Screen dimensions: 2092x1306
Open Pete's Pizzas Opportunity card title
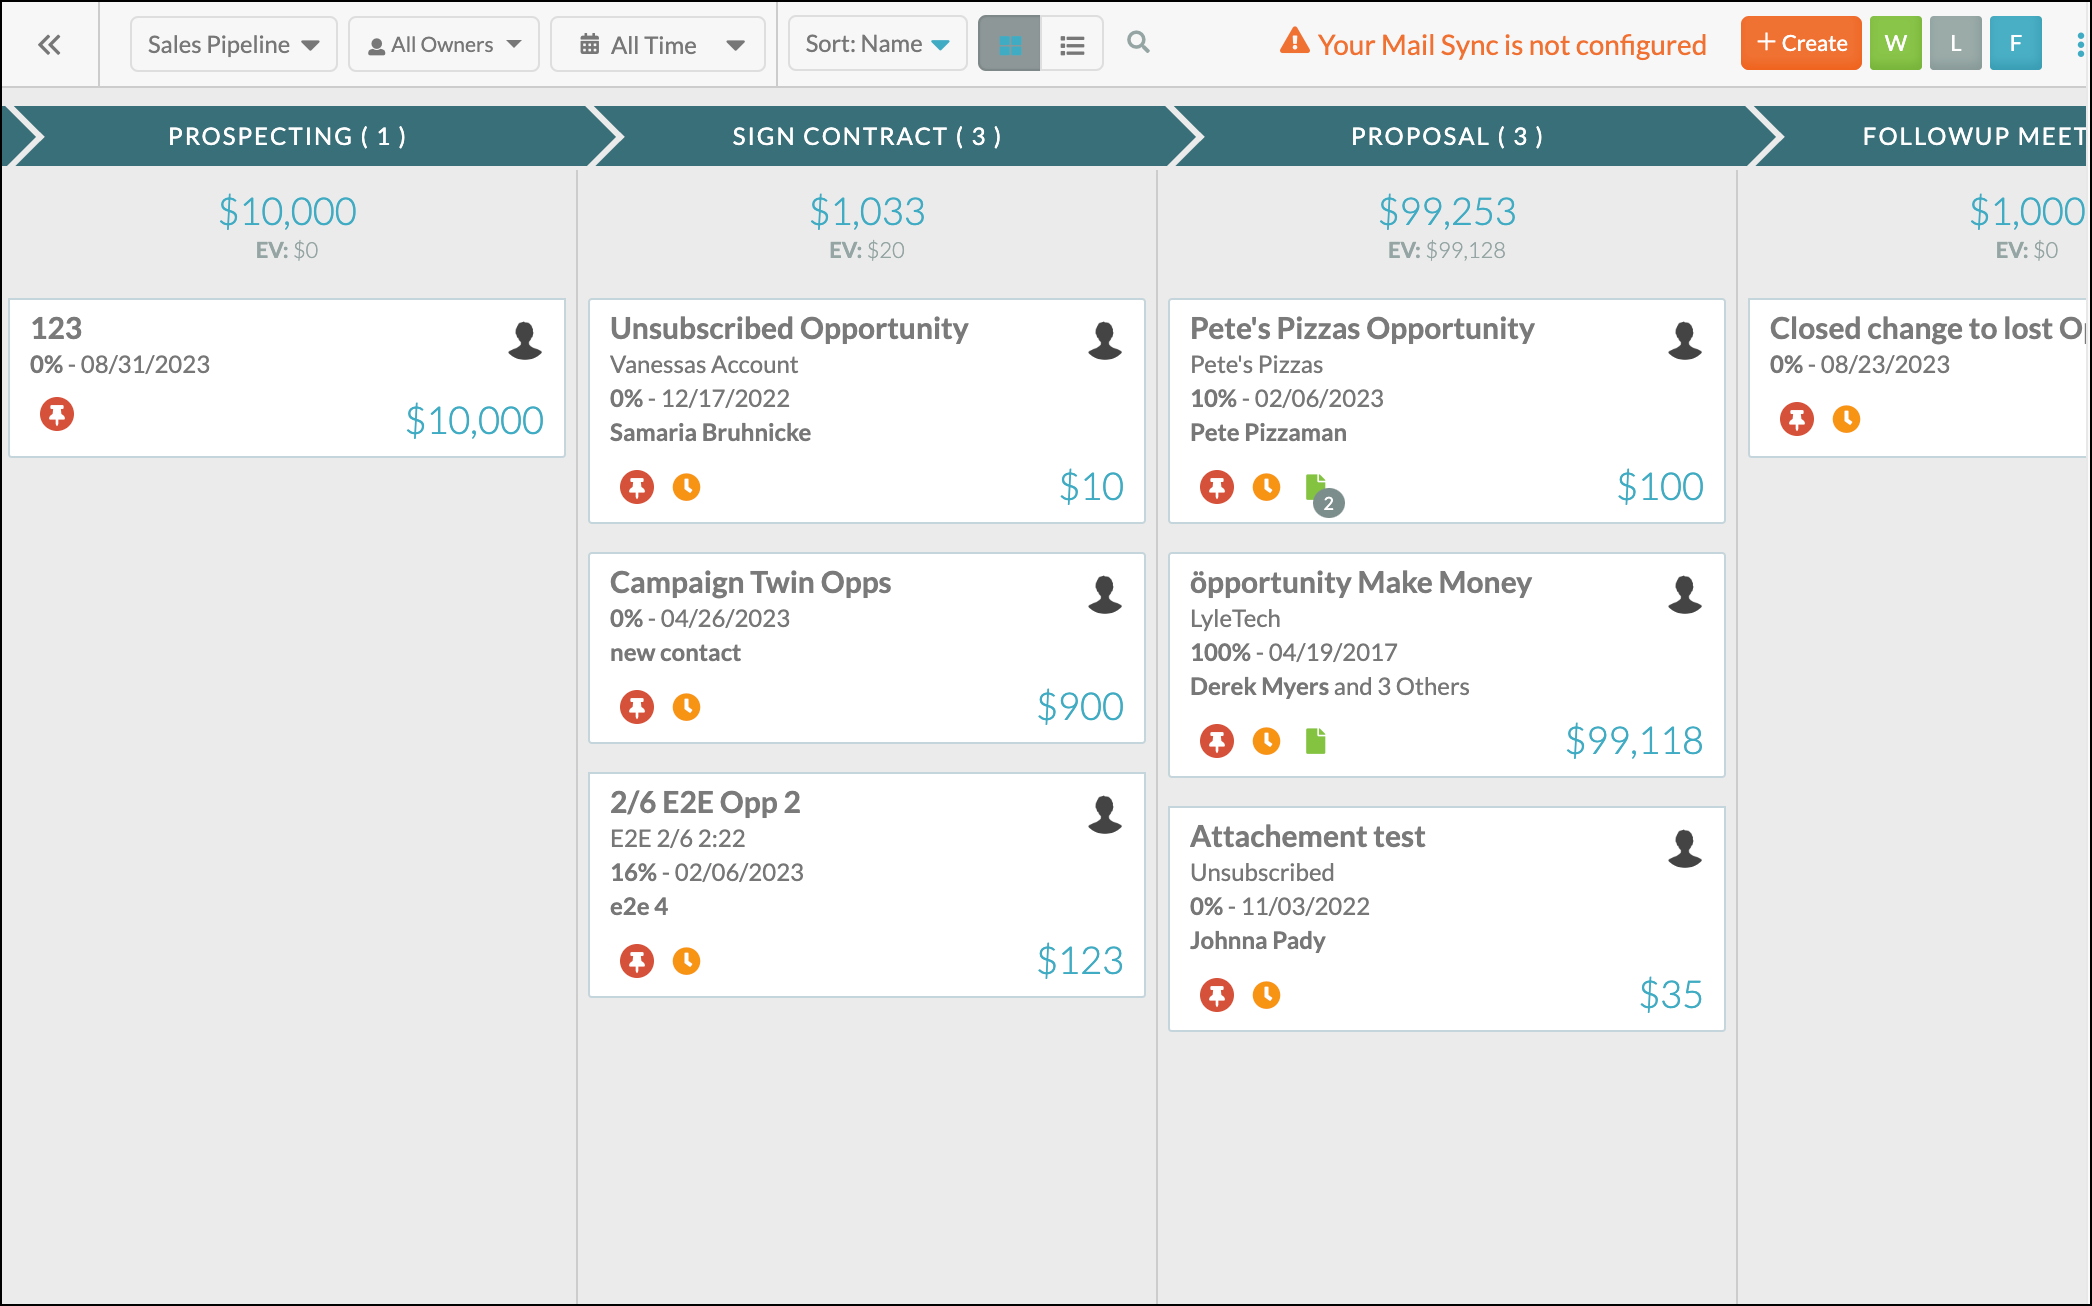[1362, 328]
